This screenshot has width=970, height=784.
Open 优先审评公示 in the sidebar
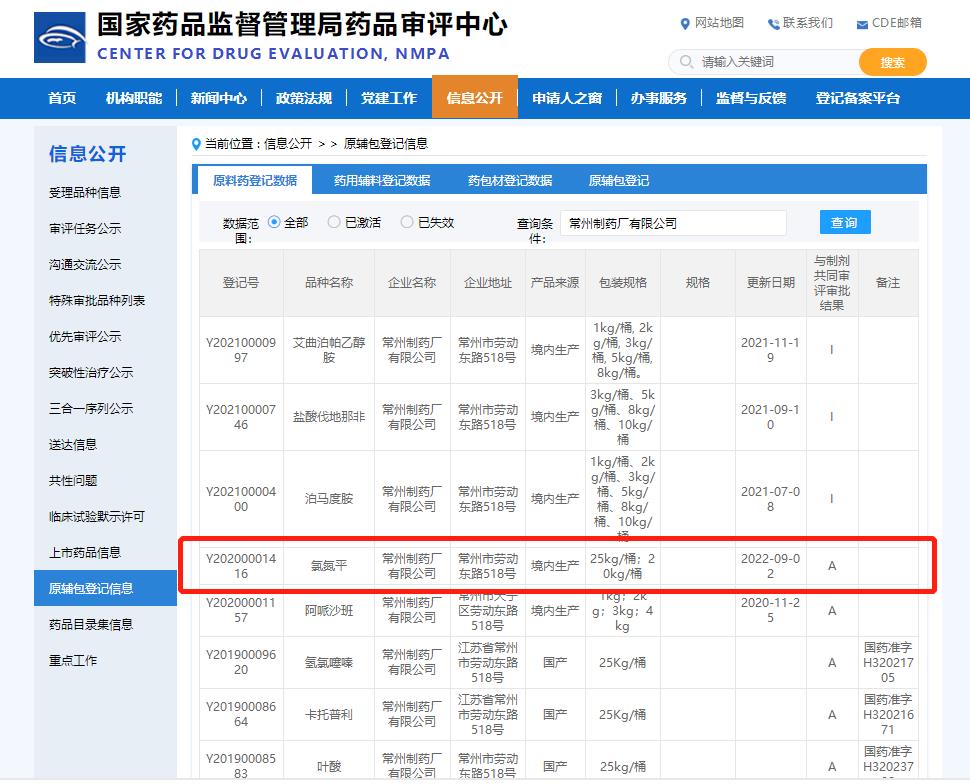85,337
